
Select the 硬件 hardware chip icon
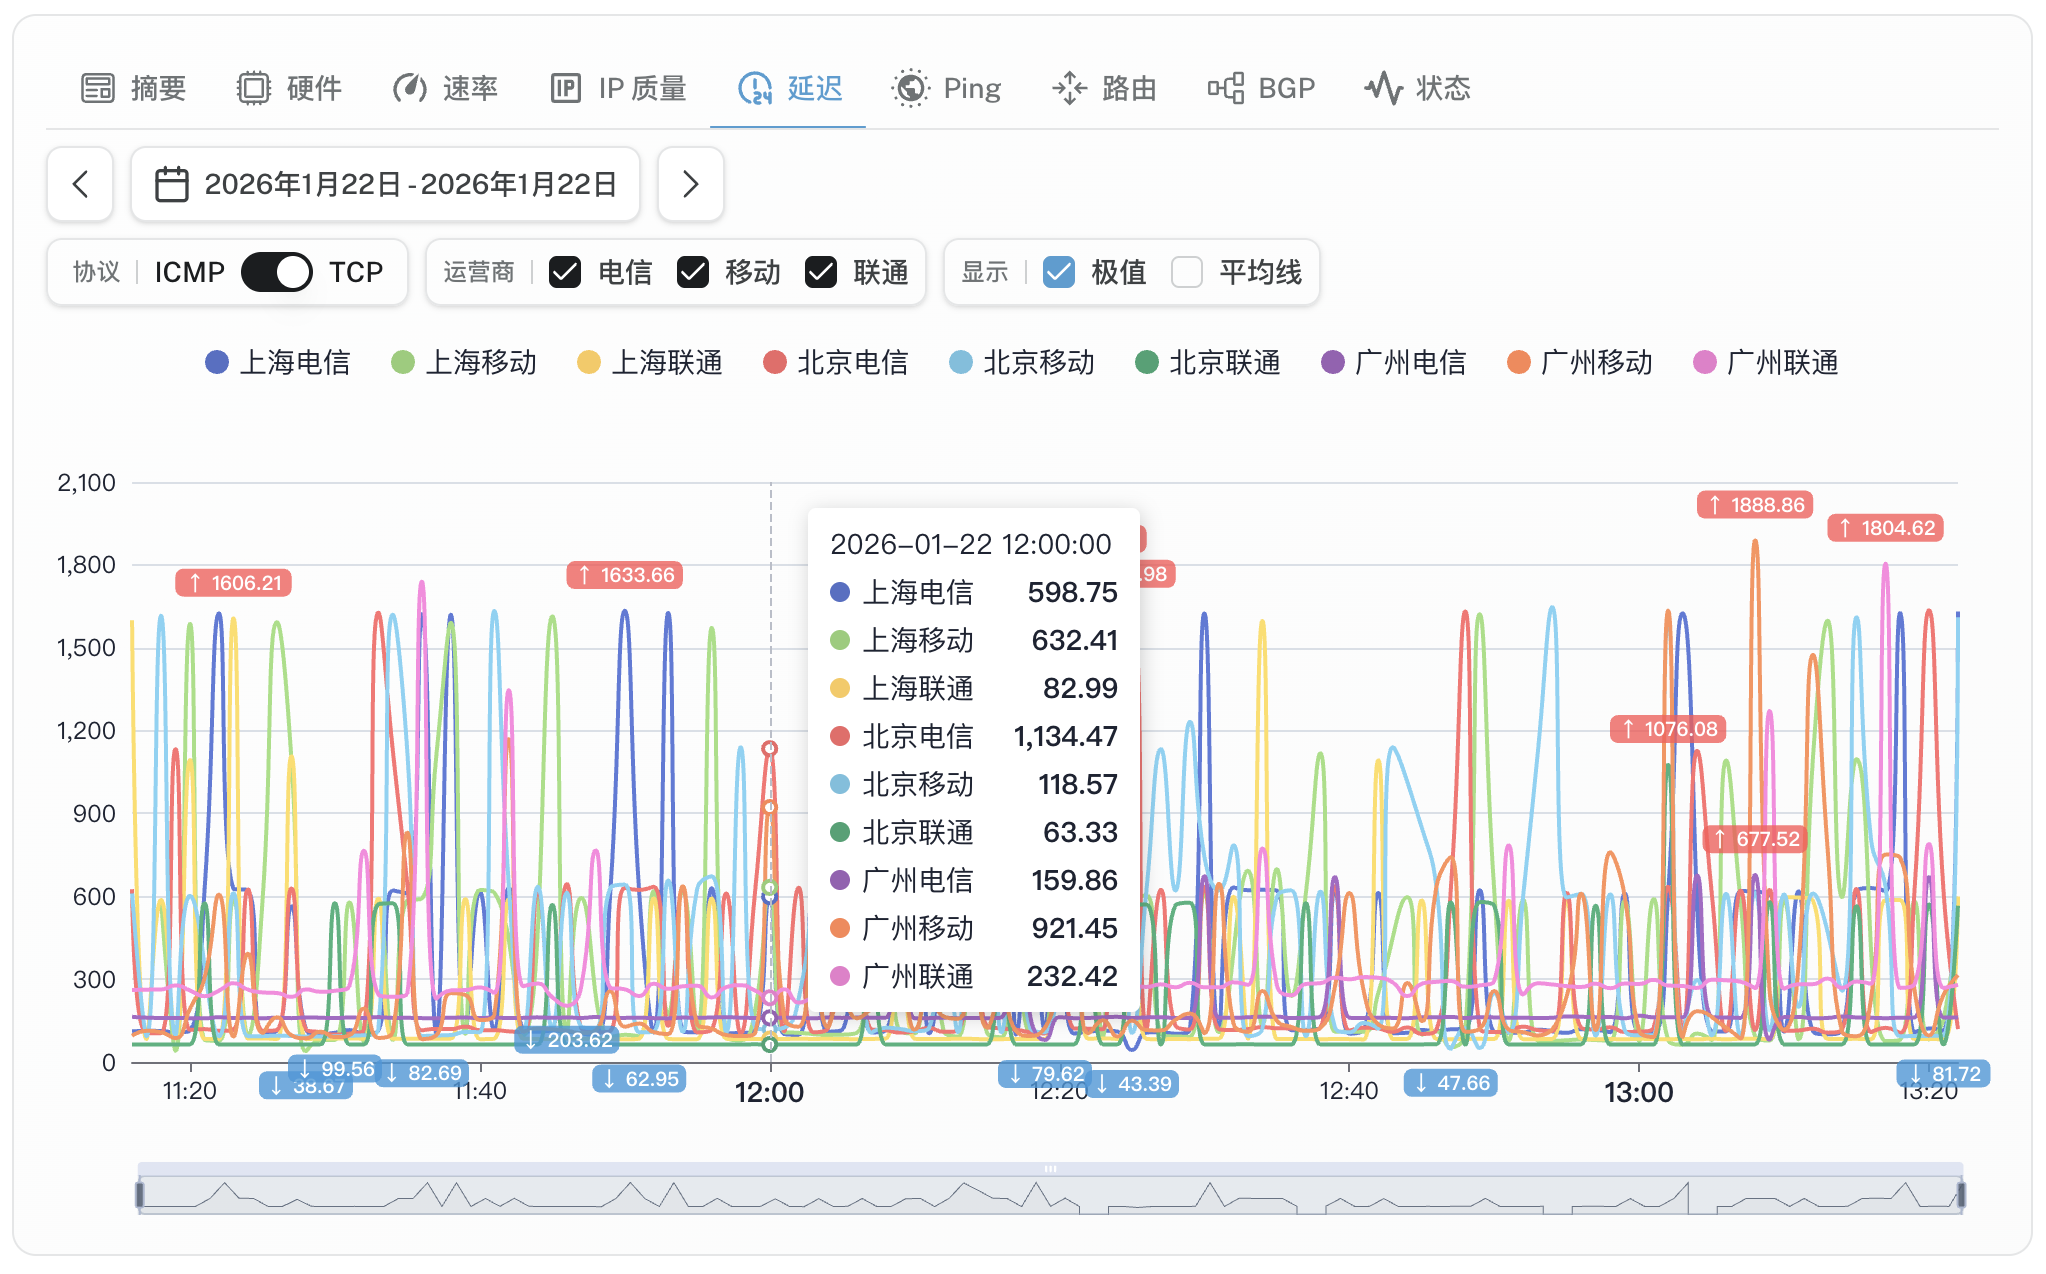[254, 88]
